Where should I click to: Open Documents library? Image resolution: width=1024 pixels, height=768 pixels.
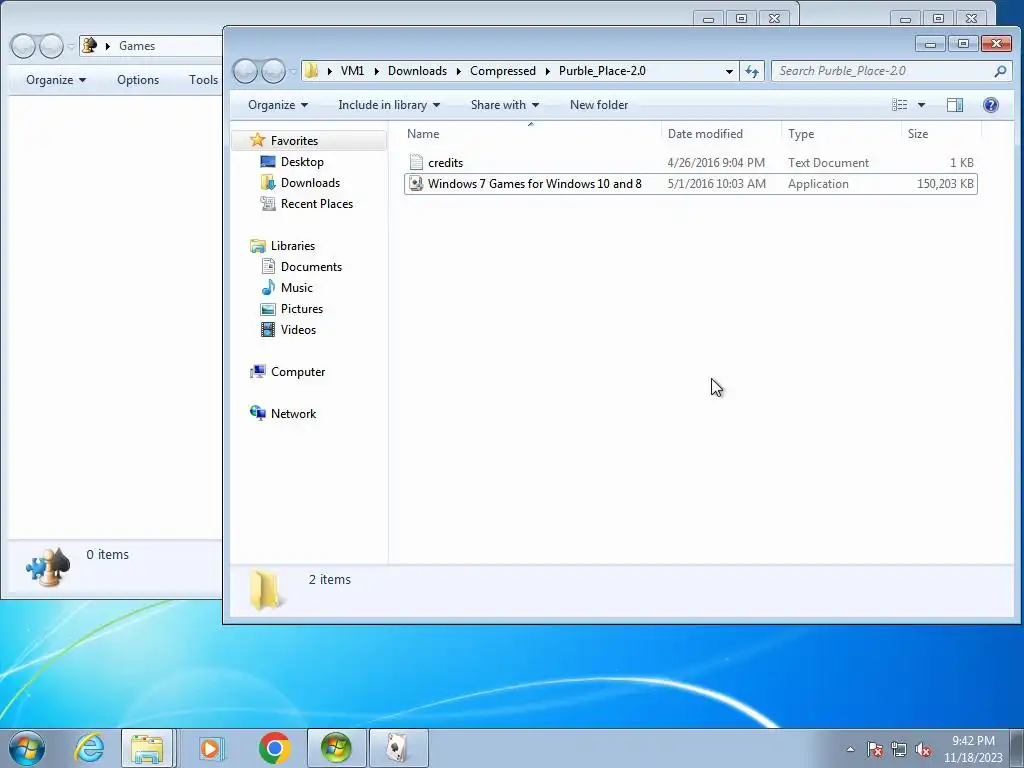311,266
